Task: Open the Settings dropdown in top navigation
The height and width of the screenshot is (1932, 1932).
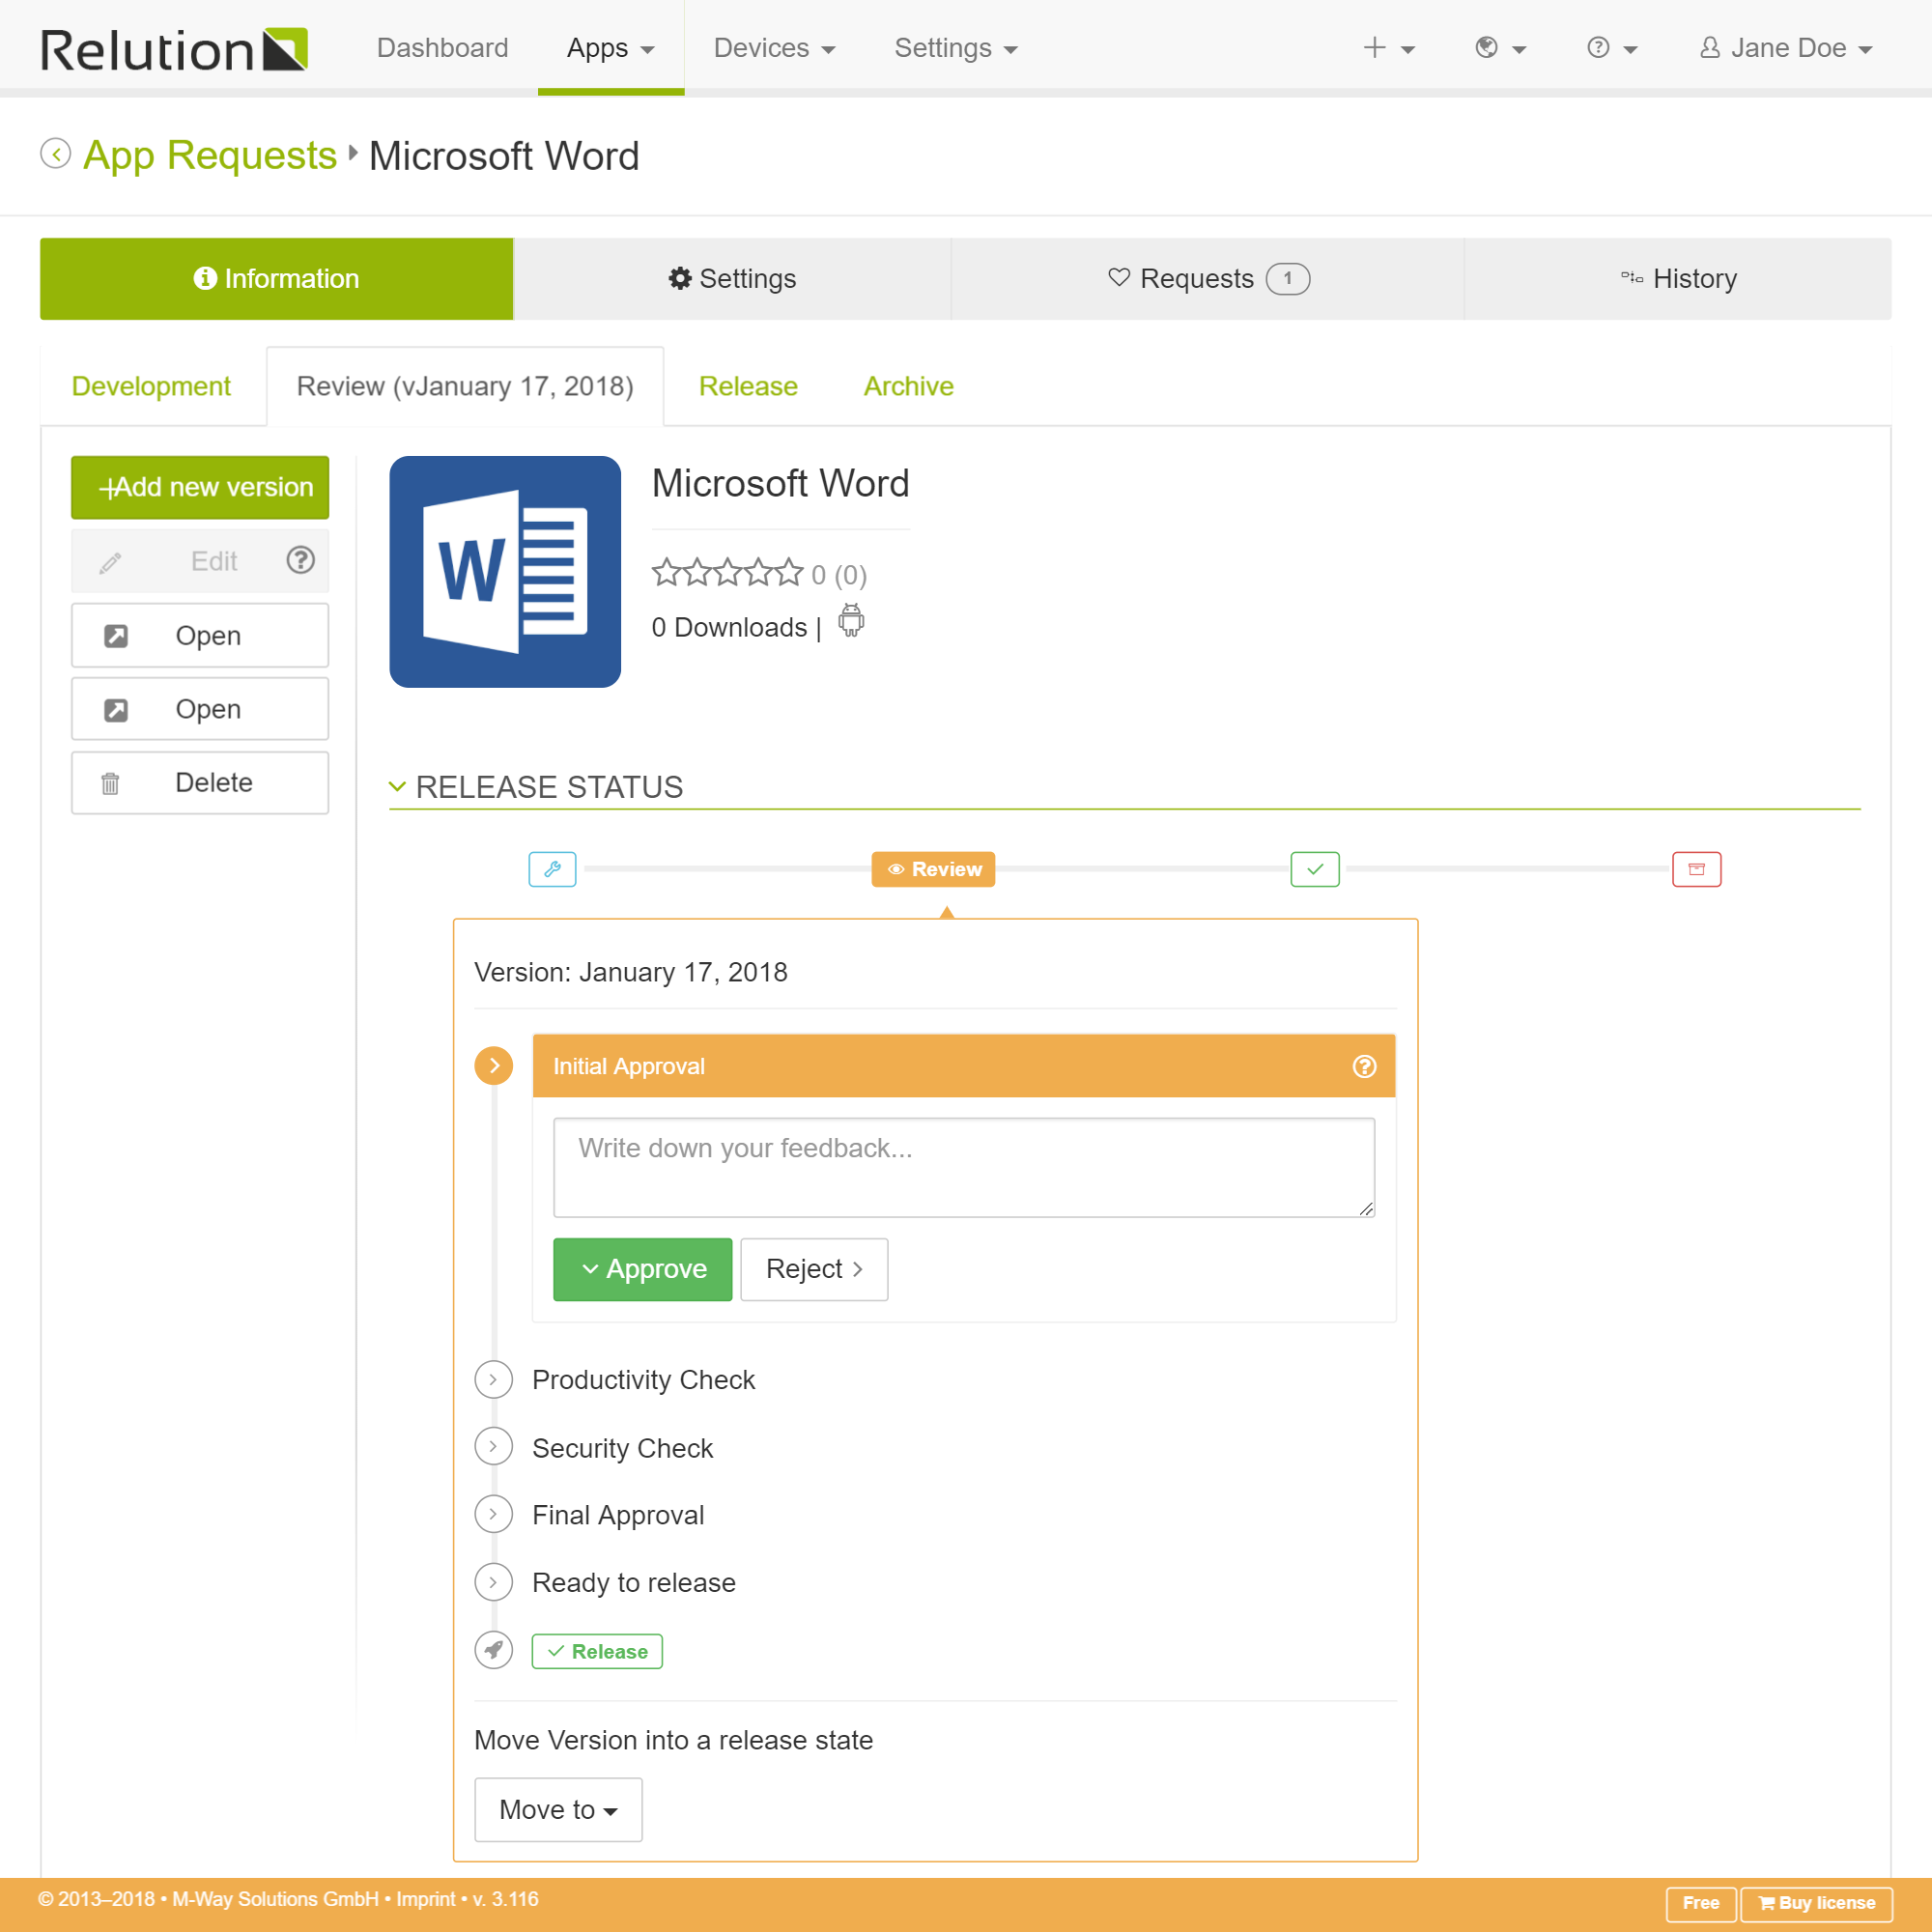Action: [955, 48]
